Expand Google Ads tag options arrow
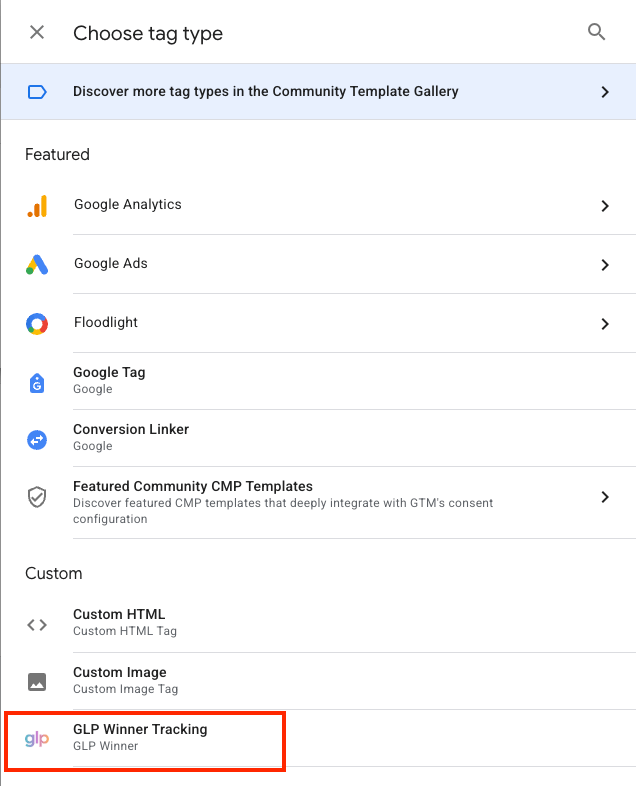The height and width of the screenshot is (786, 636). coord(604,265)
